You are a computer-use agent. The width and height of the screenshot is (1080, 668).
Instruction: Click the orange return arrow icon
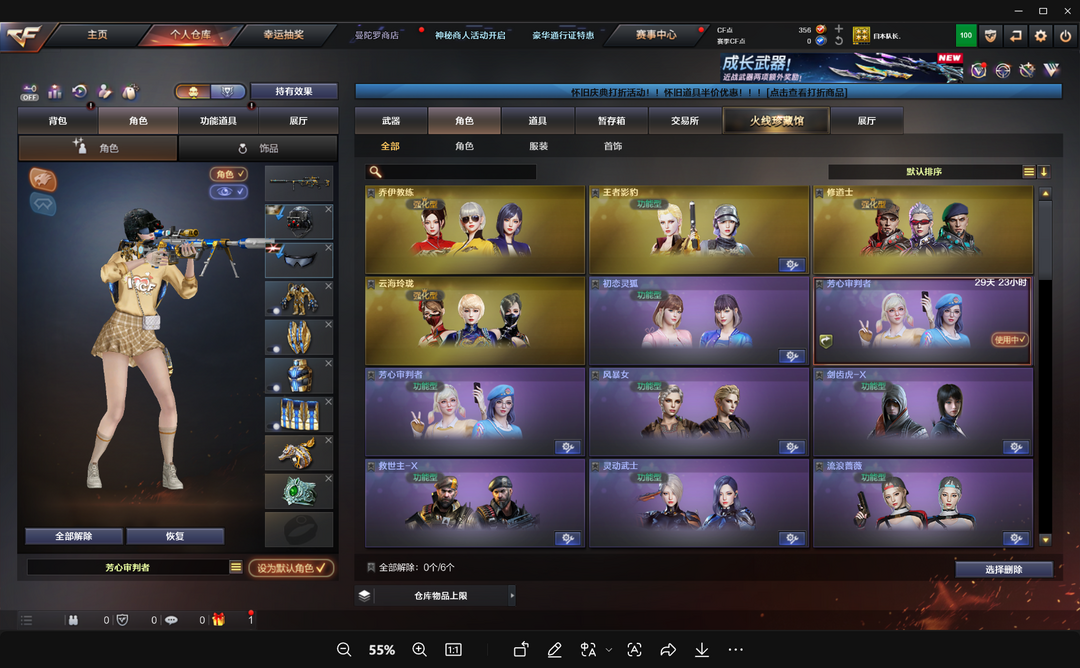(1016, 35)
